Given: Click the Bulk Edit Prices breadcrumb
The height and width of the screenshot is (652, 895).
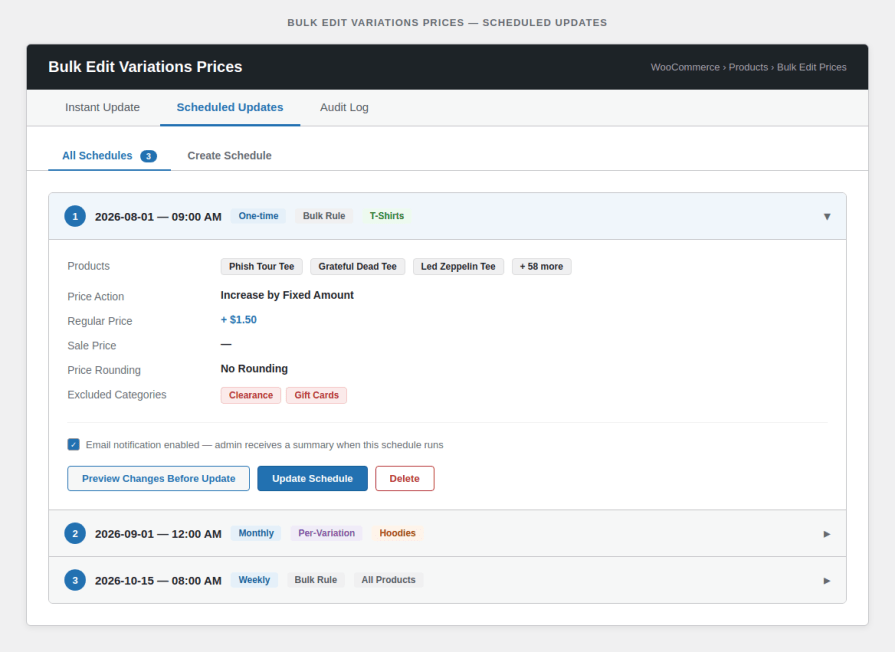Looking at the screenshot, I should tap(811, 67).
